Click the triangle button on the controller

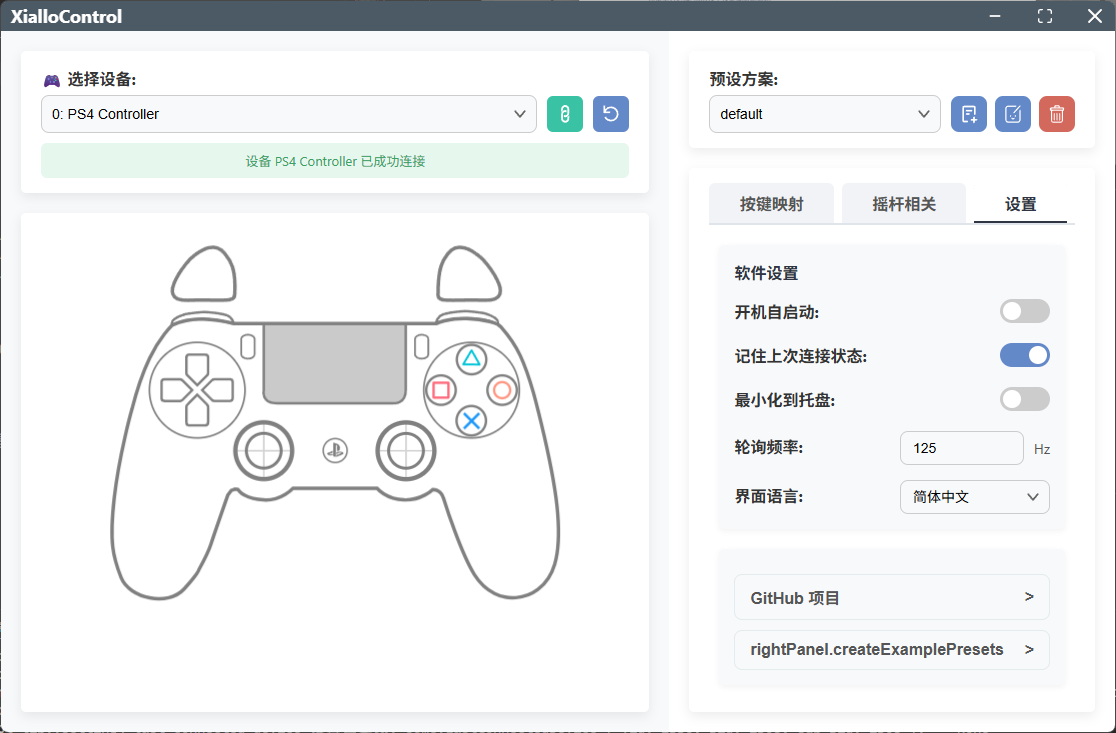click(x=471, y=359)
